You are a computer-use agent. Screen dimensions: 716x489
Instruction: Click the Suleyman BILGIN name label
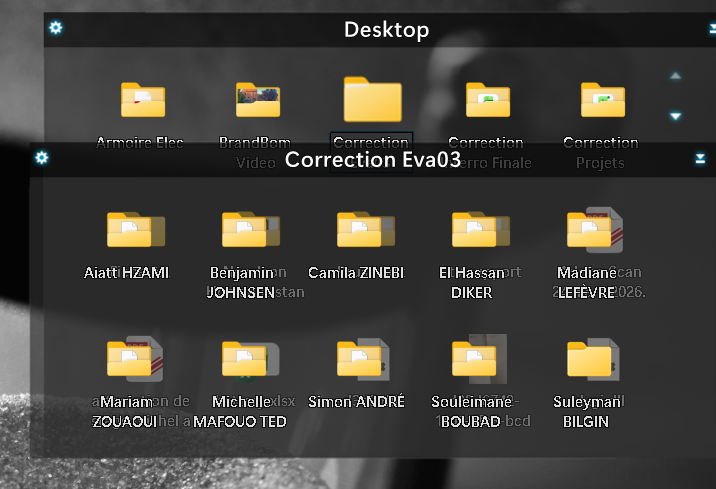coord(586,411)
